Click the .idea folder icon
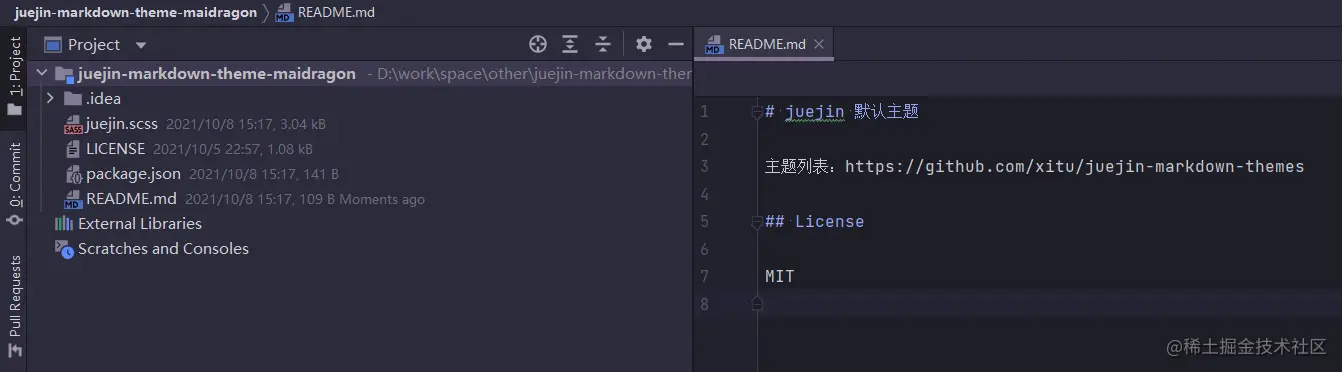This screenshot has width=1342, height=372. tap(72, 98)
